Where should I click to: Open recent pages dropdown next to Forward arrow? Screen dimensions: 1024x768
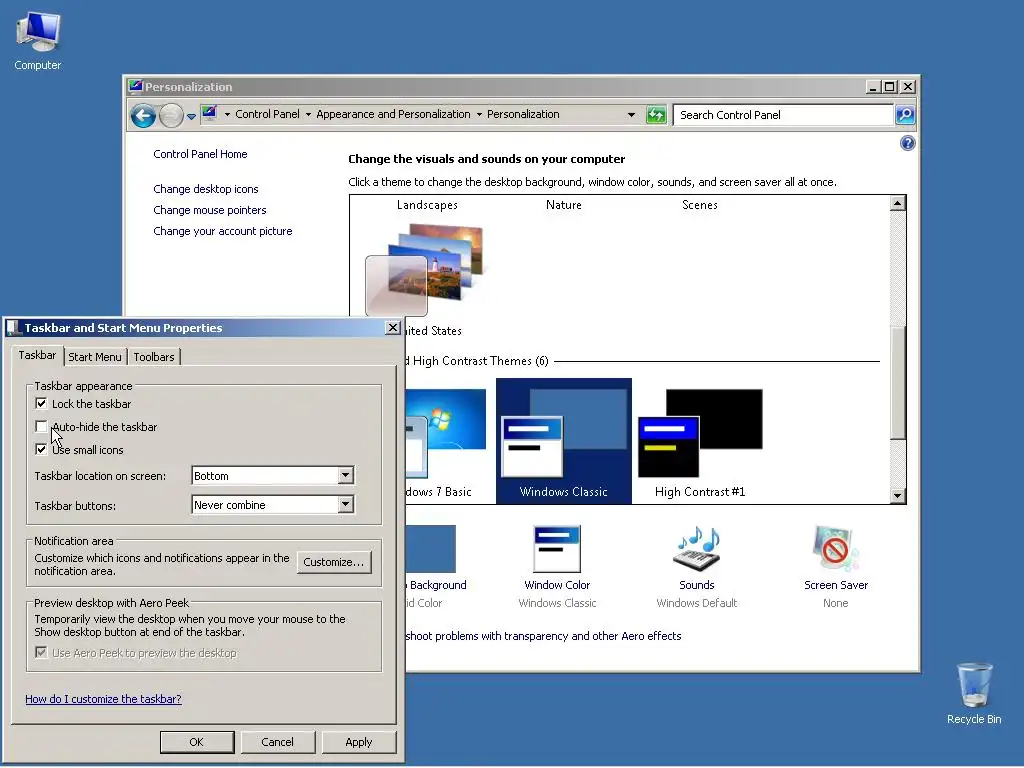click(x=191, y=116)
